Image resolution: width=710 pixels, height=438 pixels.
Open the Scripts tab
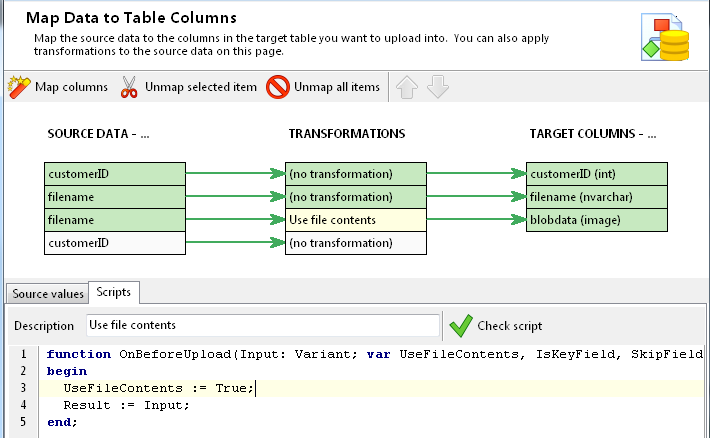click(115, 293)
